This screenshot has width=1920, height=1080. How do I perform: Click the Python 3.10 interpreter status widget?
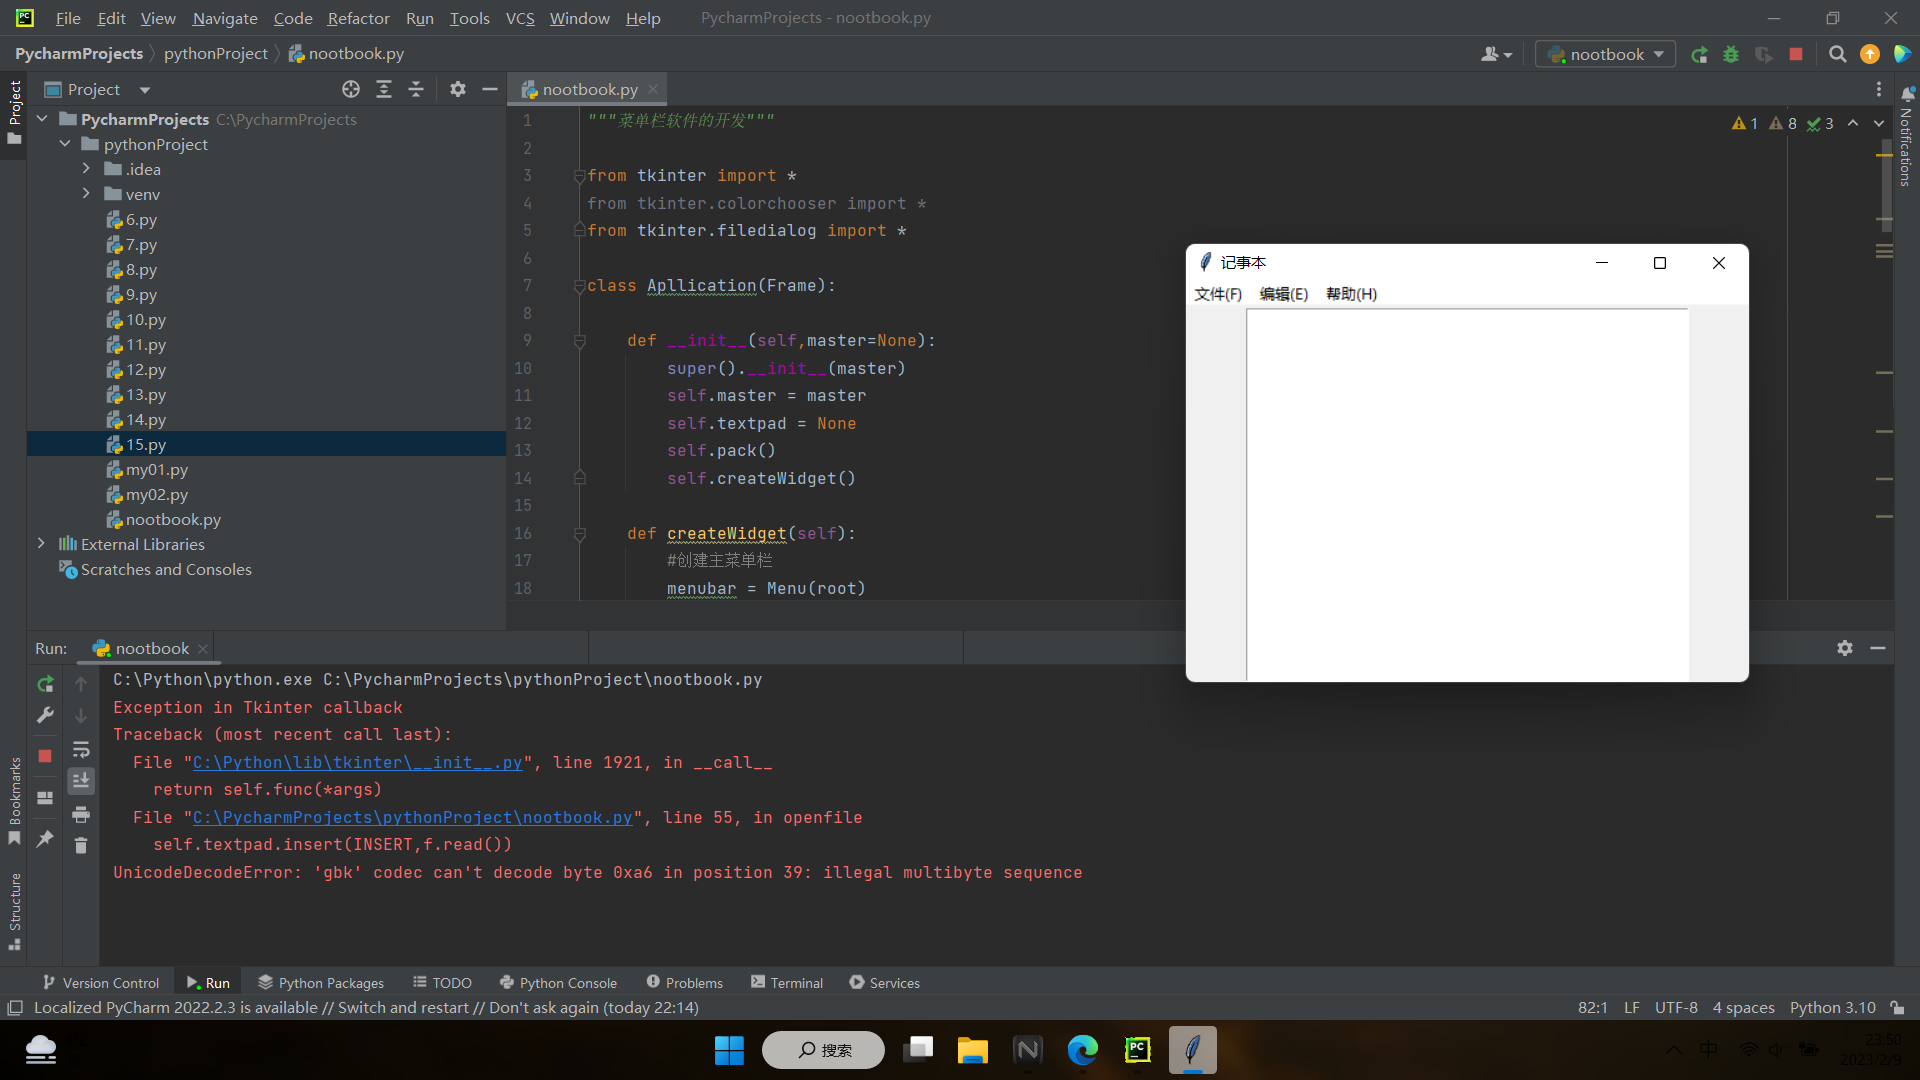pyautogui.click(x=1833, y=1008)
